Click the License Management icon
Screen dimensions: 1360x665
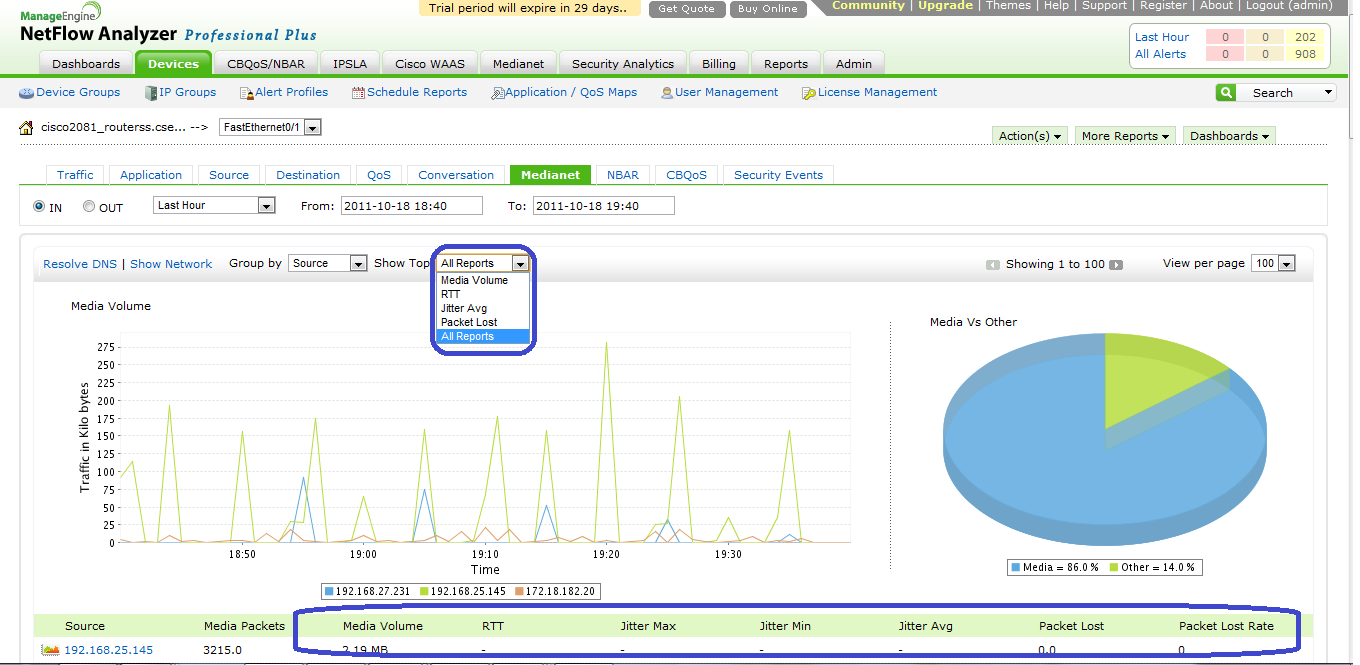(x=809, y=93)
